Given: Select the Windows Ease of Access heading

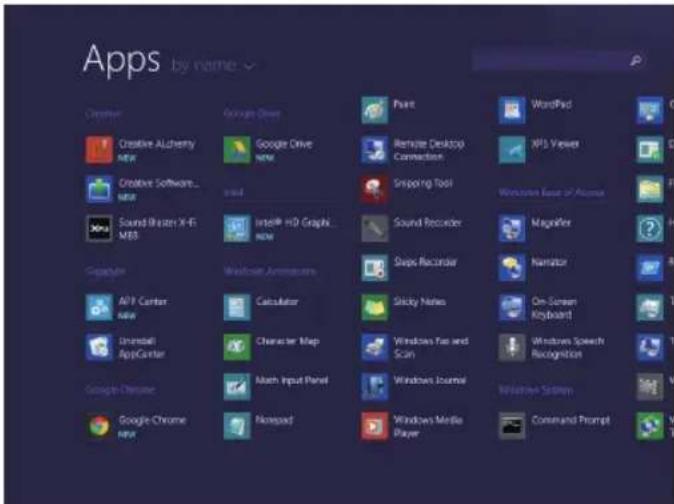Looking at the screenshot, I should tap(551, 192).
